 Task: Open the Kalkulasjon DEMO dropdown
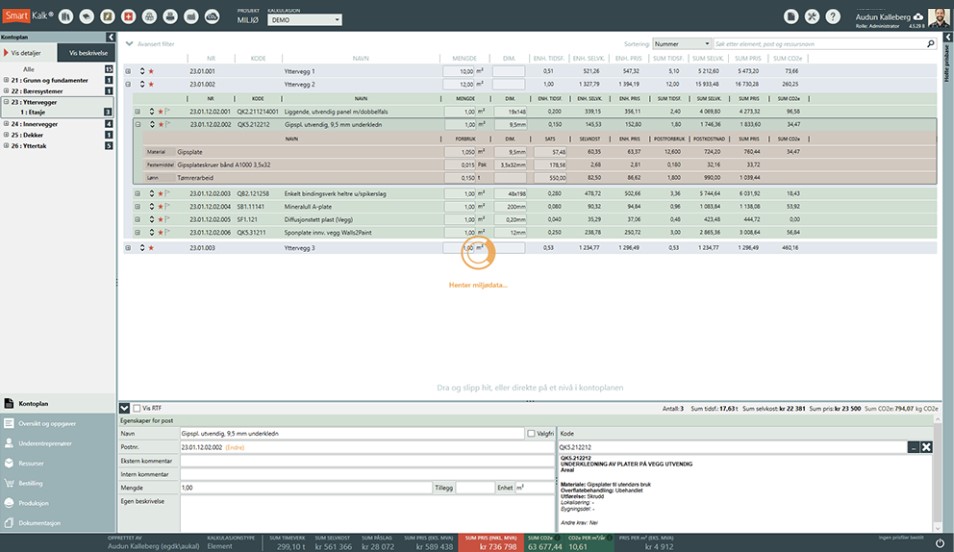pos(305,20)
